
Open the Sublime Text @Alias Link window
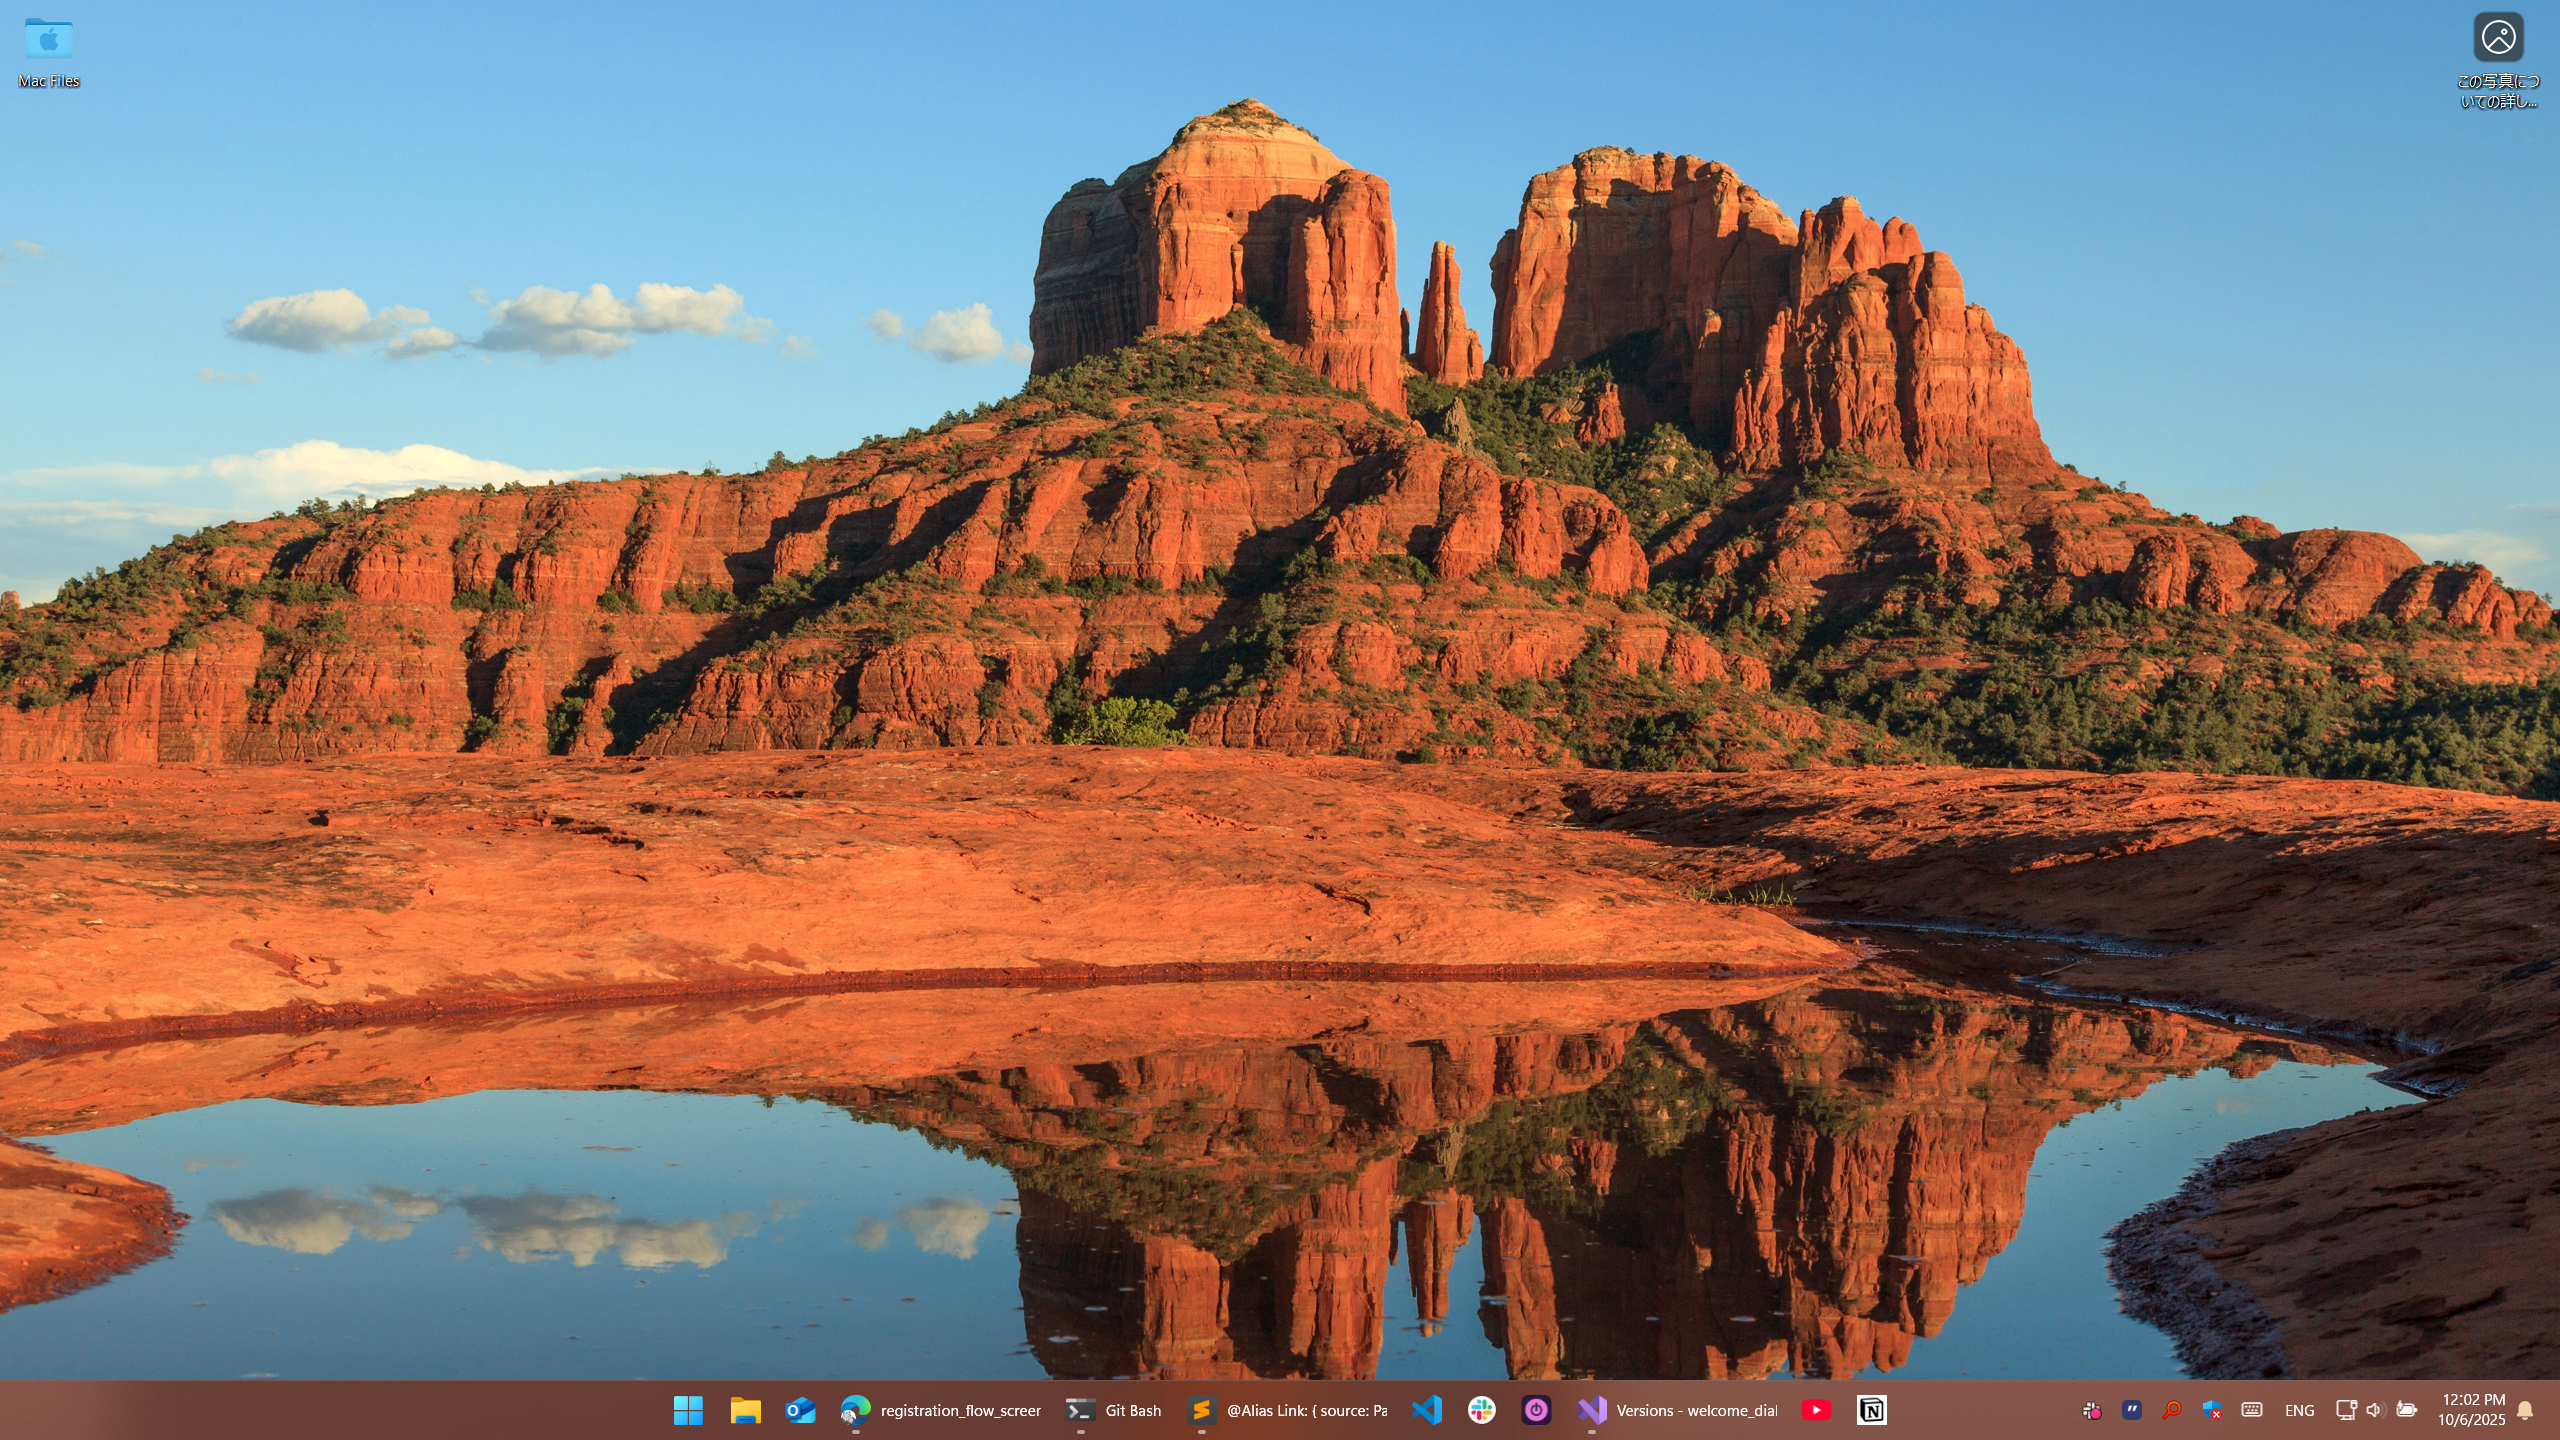[1288, 1410]
